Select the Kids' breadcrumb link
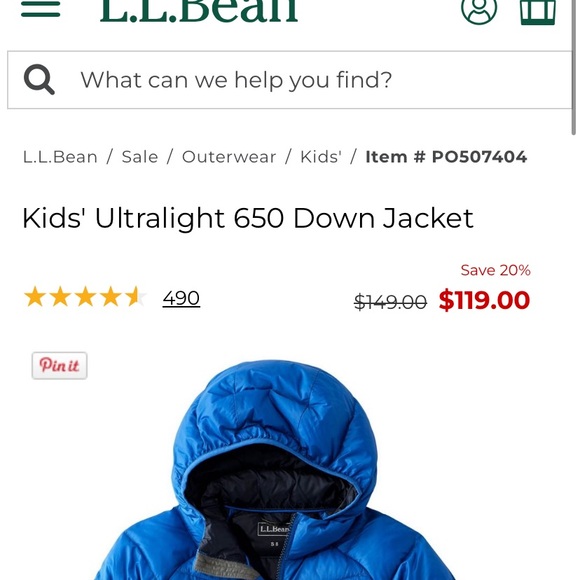The width and height of the screenshot is (580, 580). (321, 156)
